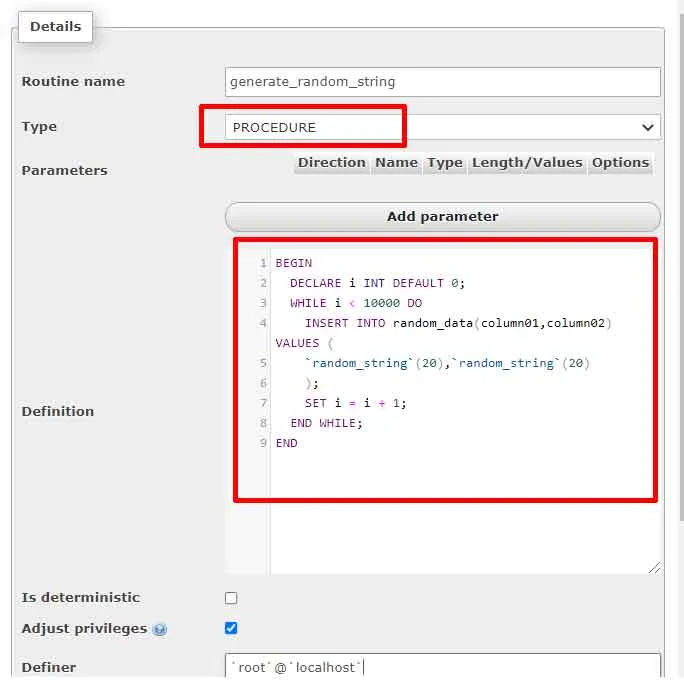Click the BEGIN line in Definition
The height and width of the screenshot is (682, 684).
coord(294,263)
